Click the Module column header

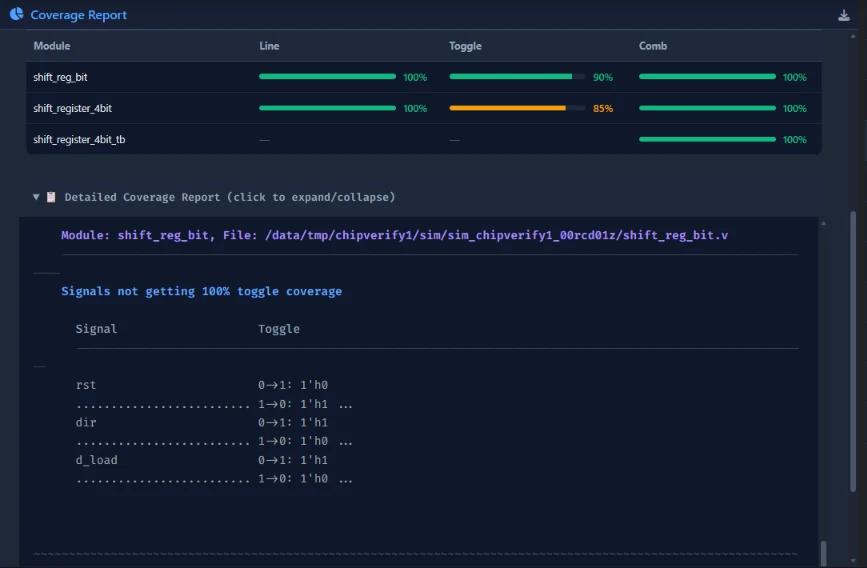(52, 46)
